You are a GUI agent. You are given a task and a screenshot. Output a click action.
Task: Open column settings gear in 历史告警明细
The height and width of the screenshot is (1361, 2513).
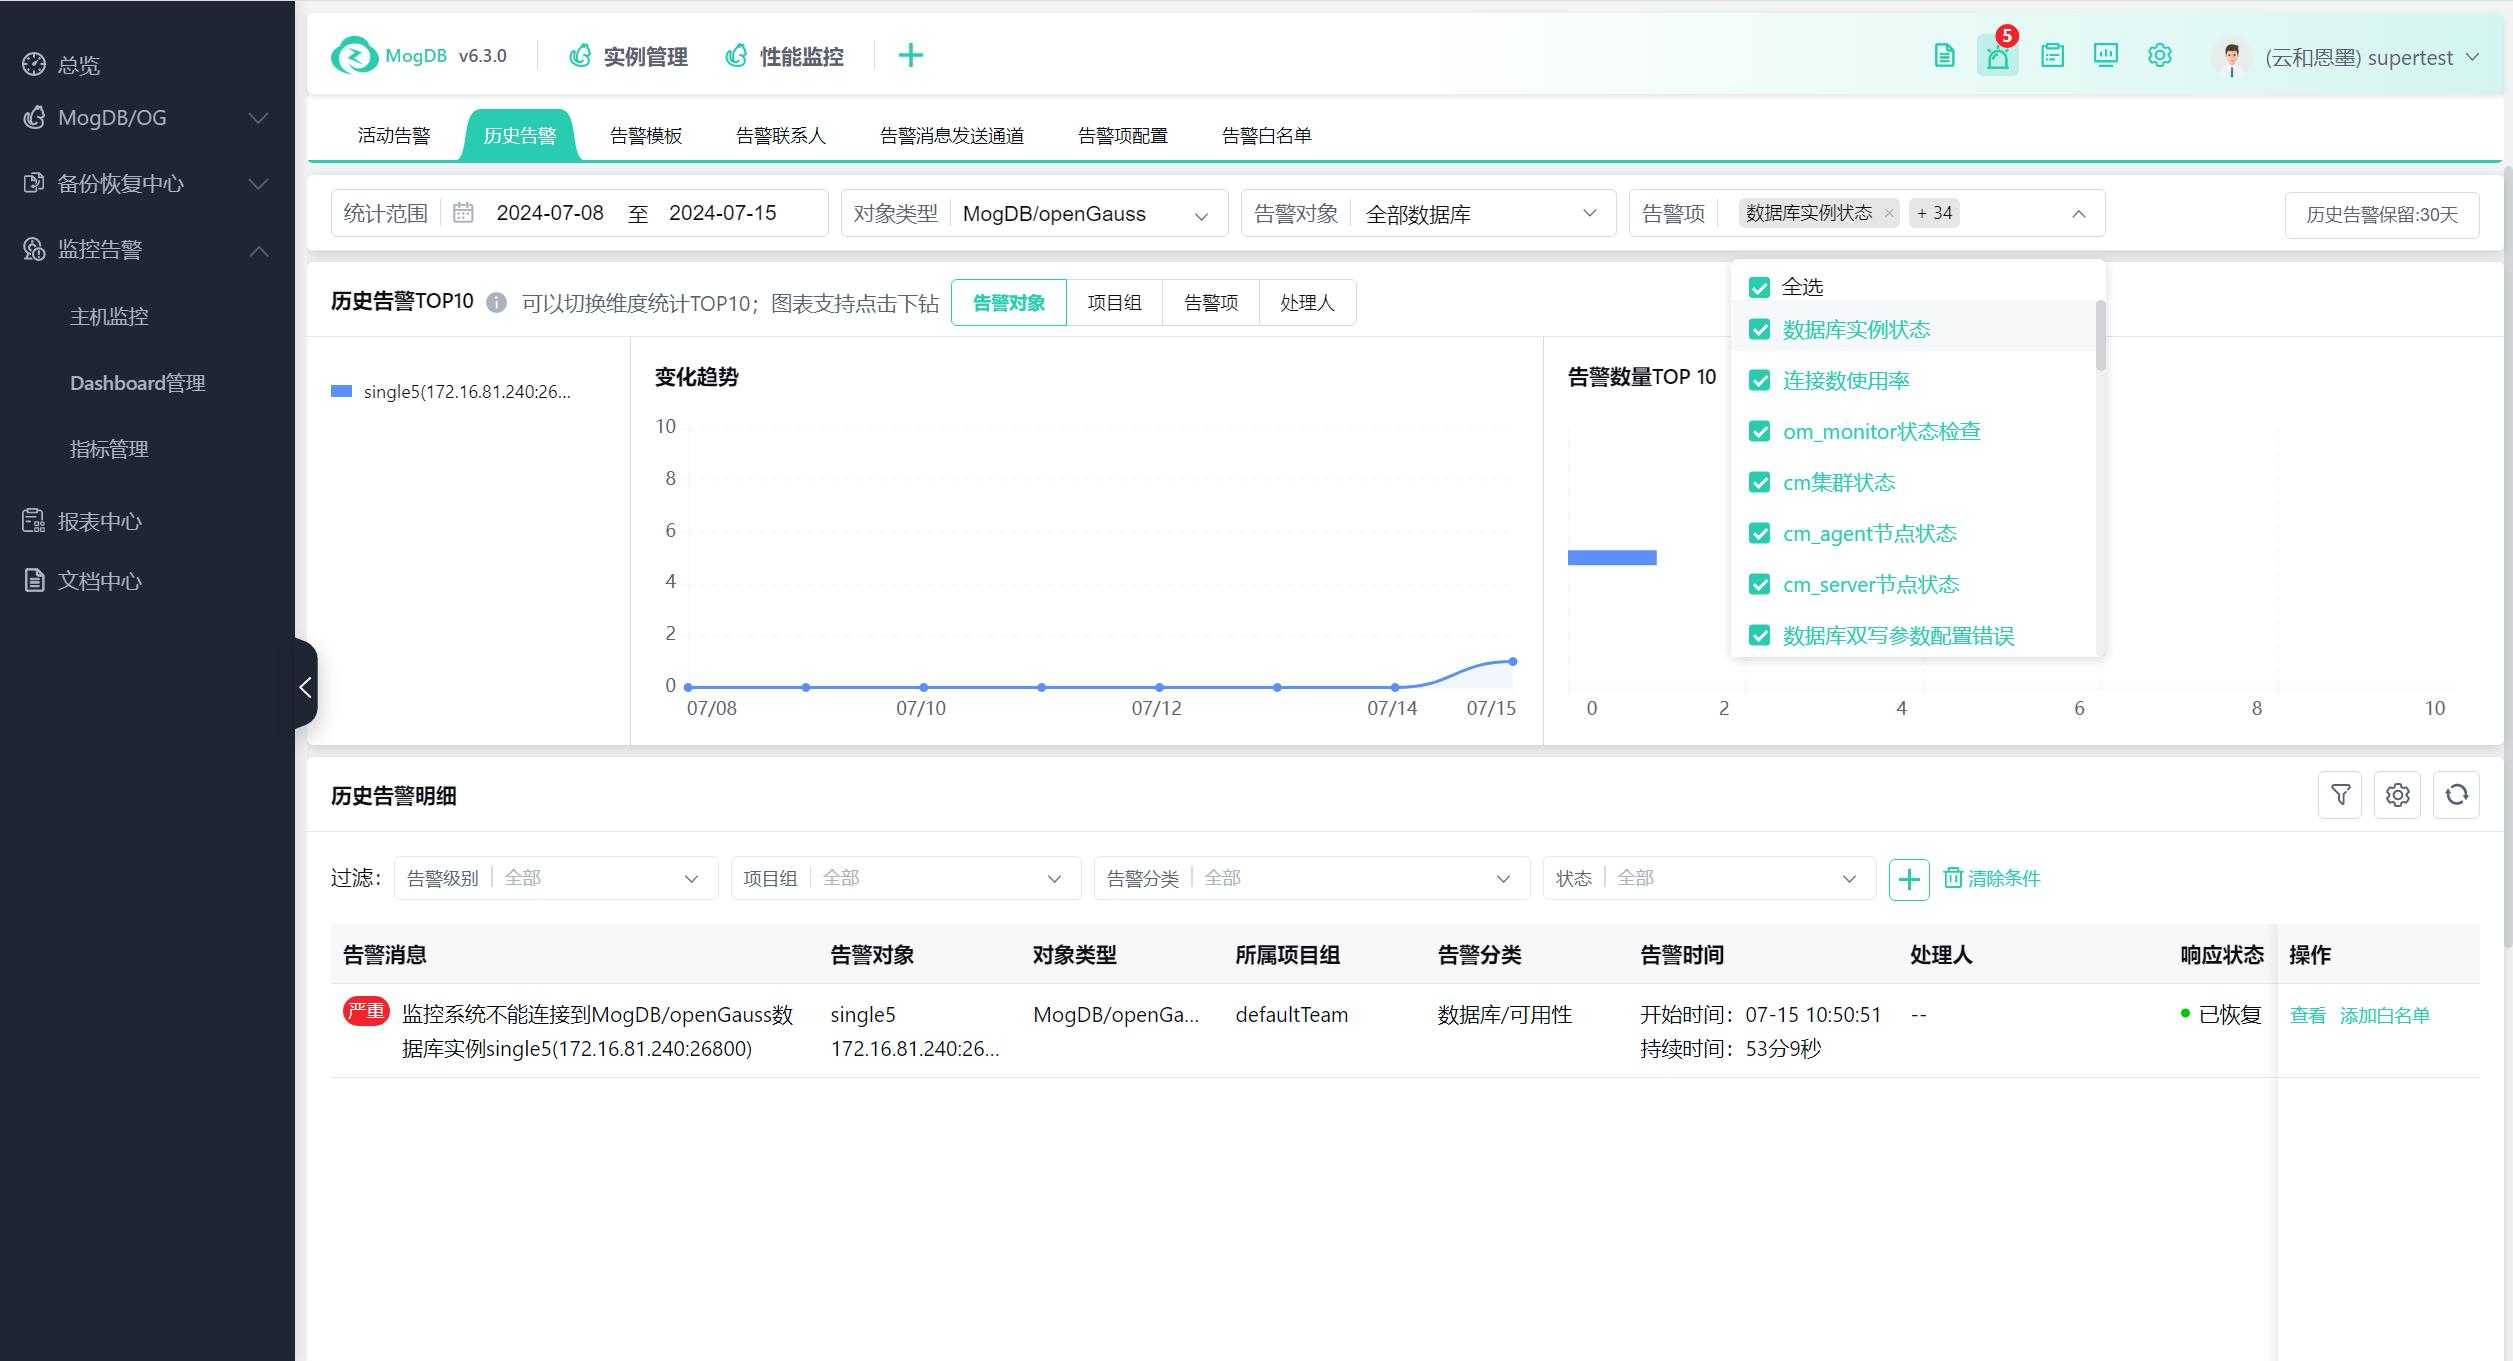[x=2398, y=795]
